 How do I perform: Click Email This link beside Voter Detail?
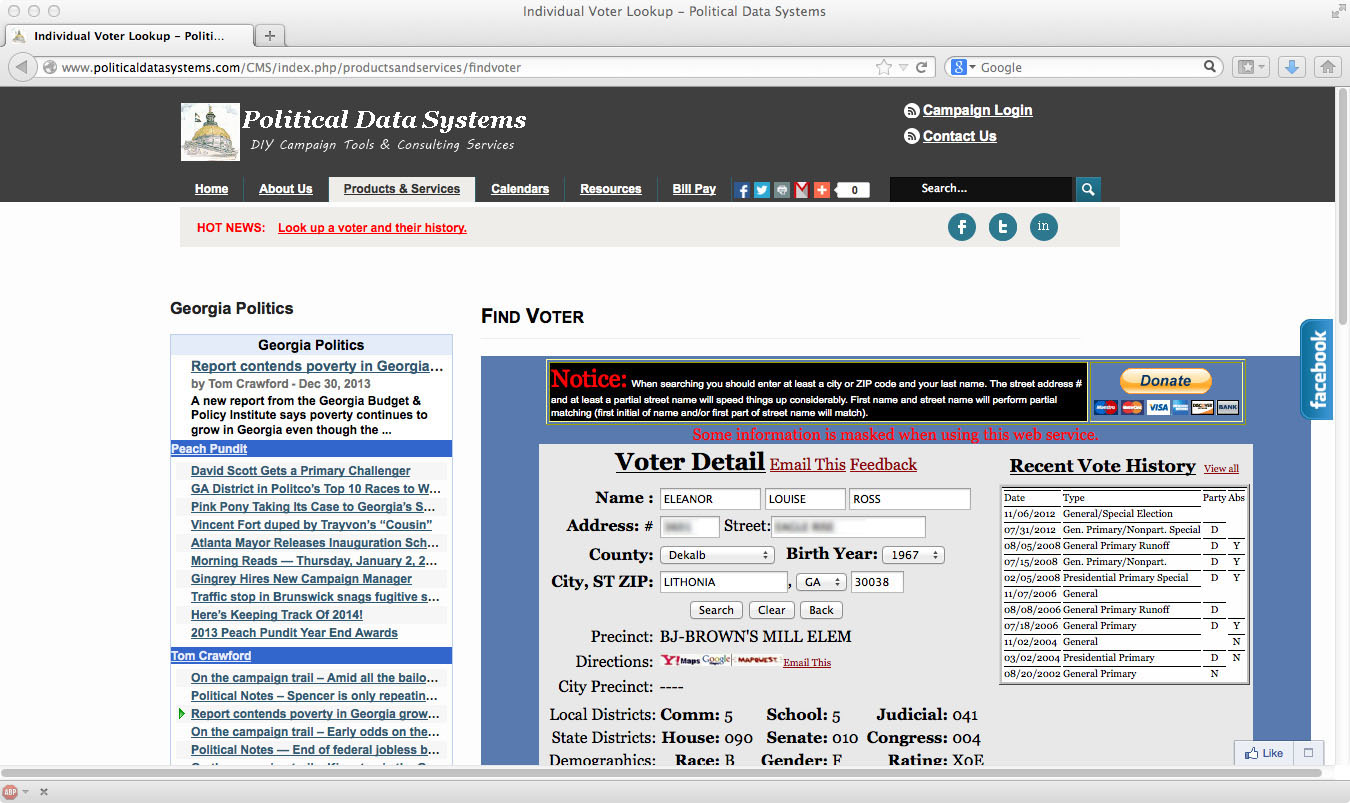tap(807, 464)
